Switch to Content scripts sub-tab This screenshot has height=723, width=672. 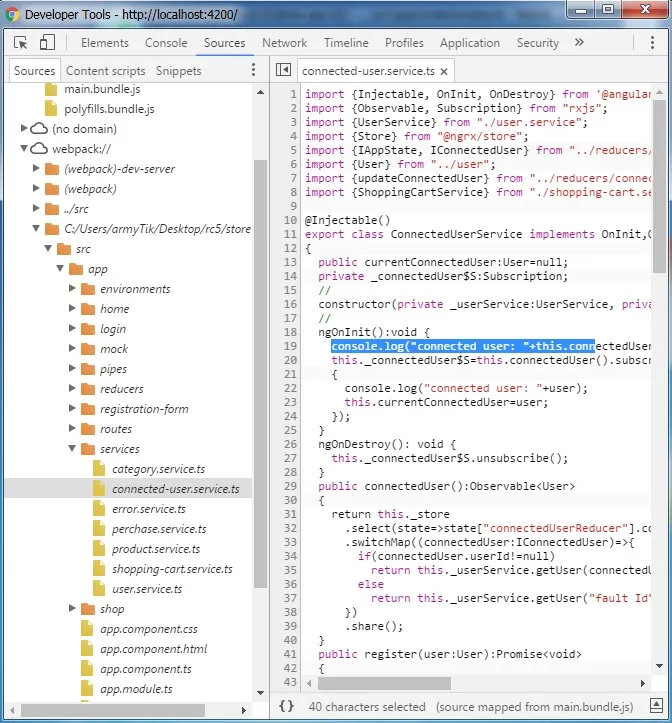(106, 71)
